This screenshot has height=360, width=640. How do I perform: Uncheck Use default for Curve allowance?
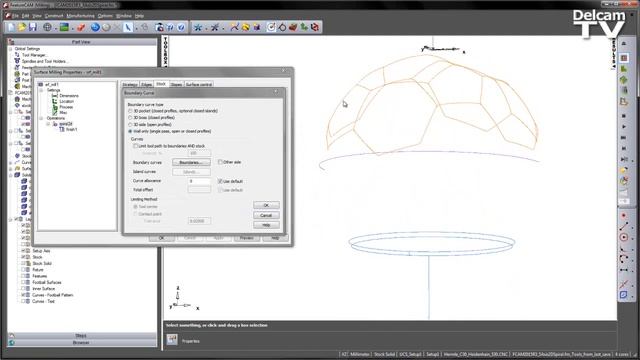220,181
